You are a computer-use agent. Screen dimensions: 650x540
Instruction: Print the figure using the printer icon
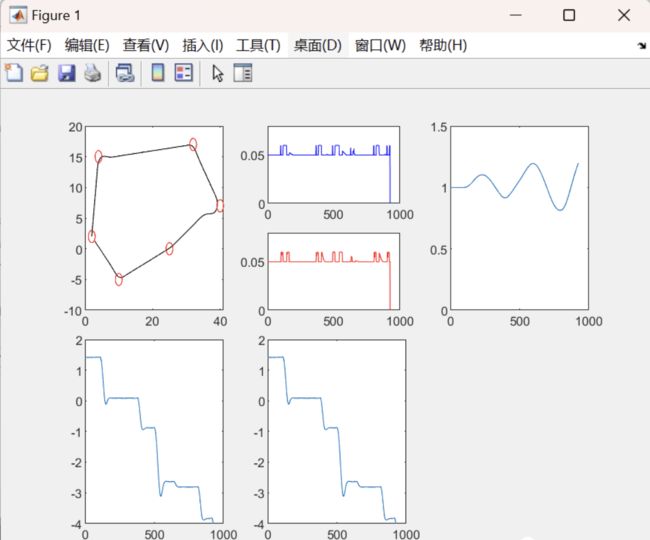(x=92, y=73)
